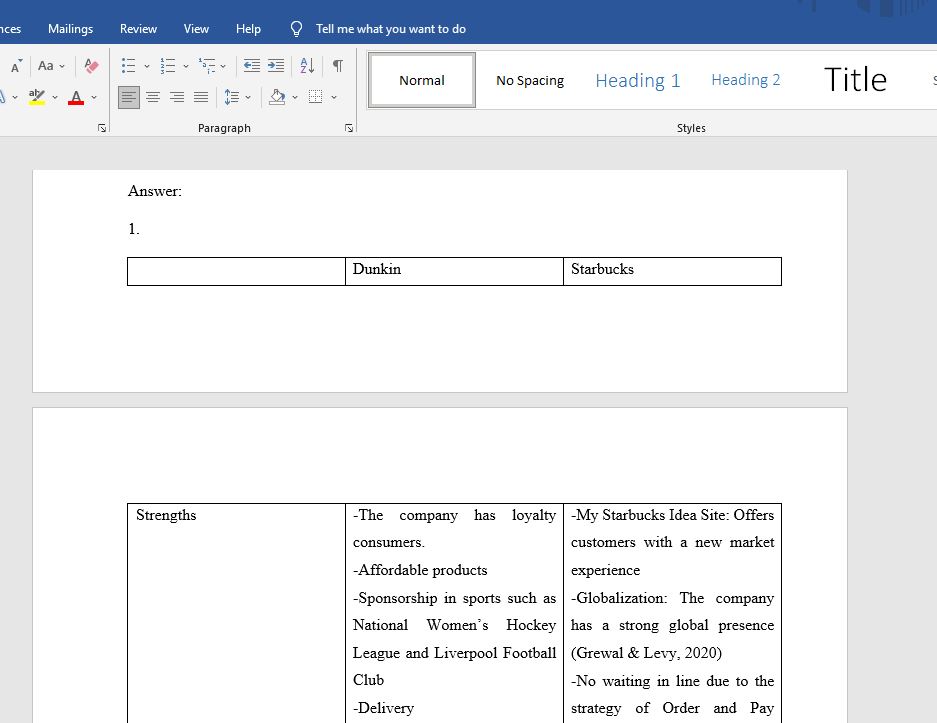Expand bullet library dropdown
Image resolution: width=937 pixels, height=723 pixels.
coord(146,66)
